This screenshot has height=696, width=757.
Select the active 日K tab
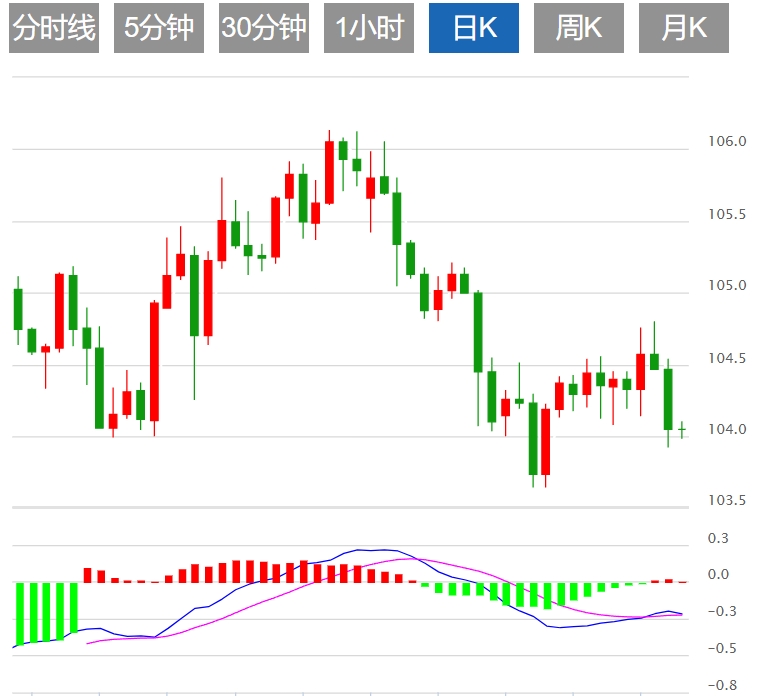click(x=474, y=28)
